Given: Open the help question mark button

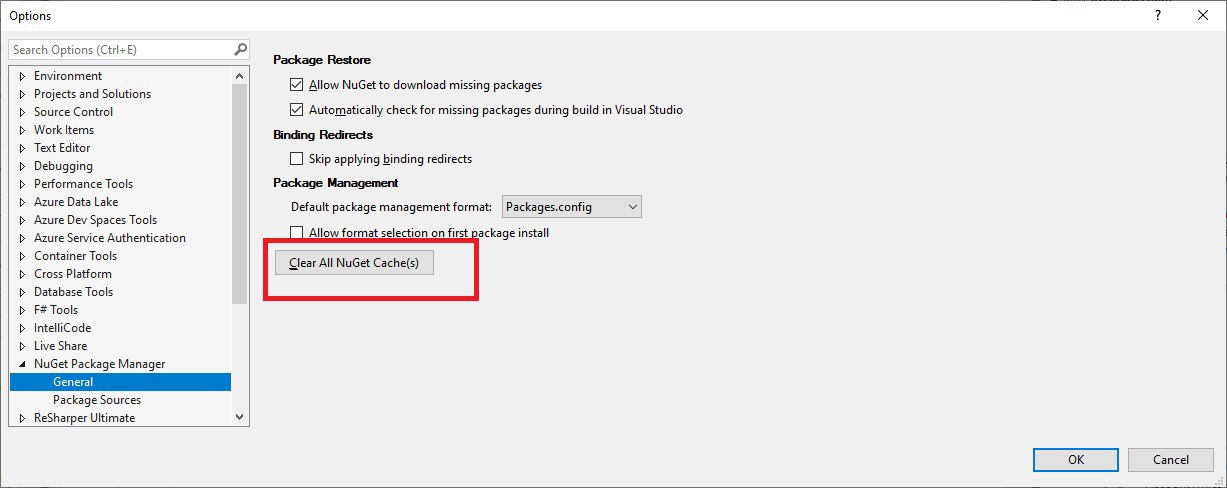Looking at the screenshot, I should [x=1157, y=15].
